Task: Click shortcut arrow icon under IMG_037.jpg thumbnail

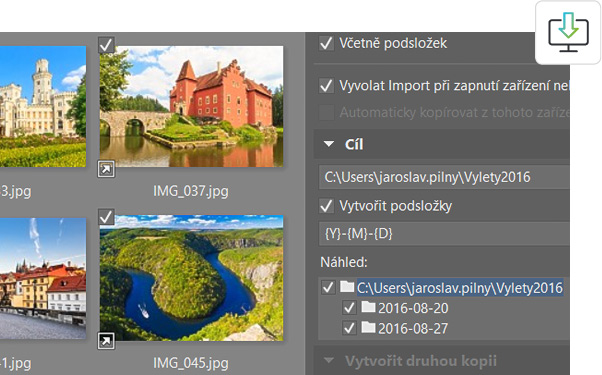Action: pos(106,169)
